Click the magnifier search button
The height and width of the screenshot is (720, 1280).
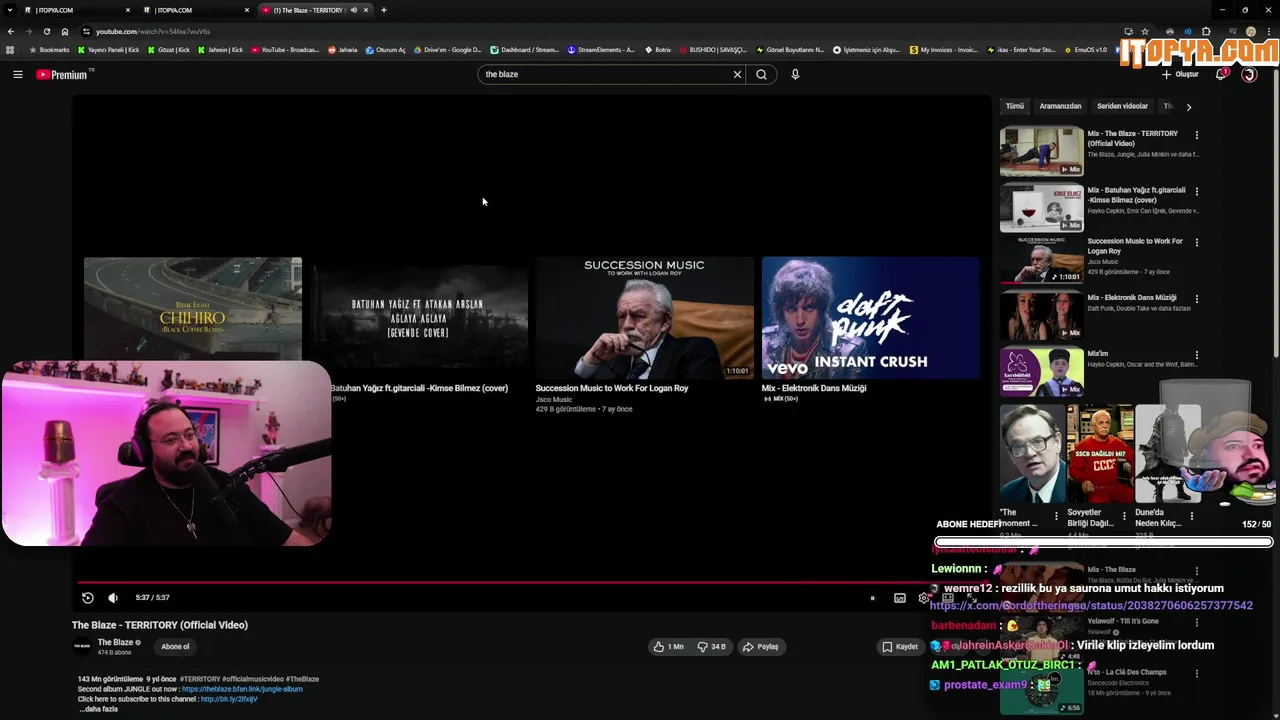761,74
